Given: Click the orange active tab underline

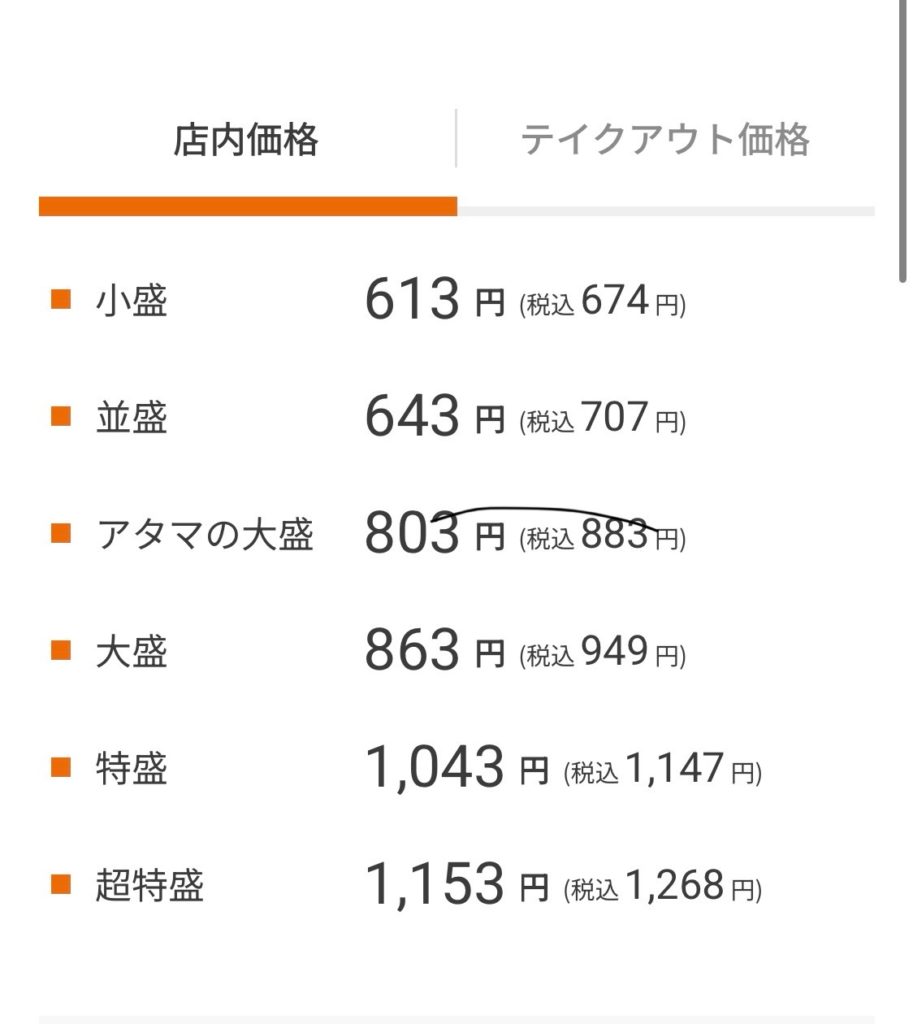Looking at the screenshot, I should [x=248, y=207].
